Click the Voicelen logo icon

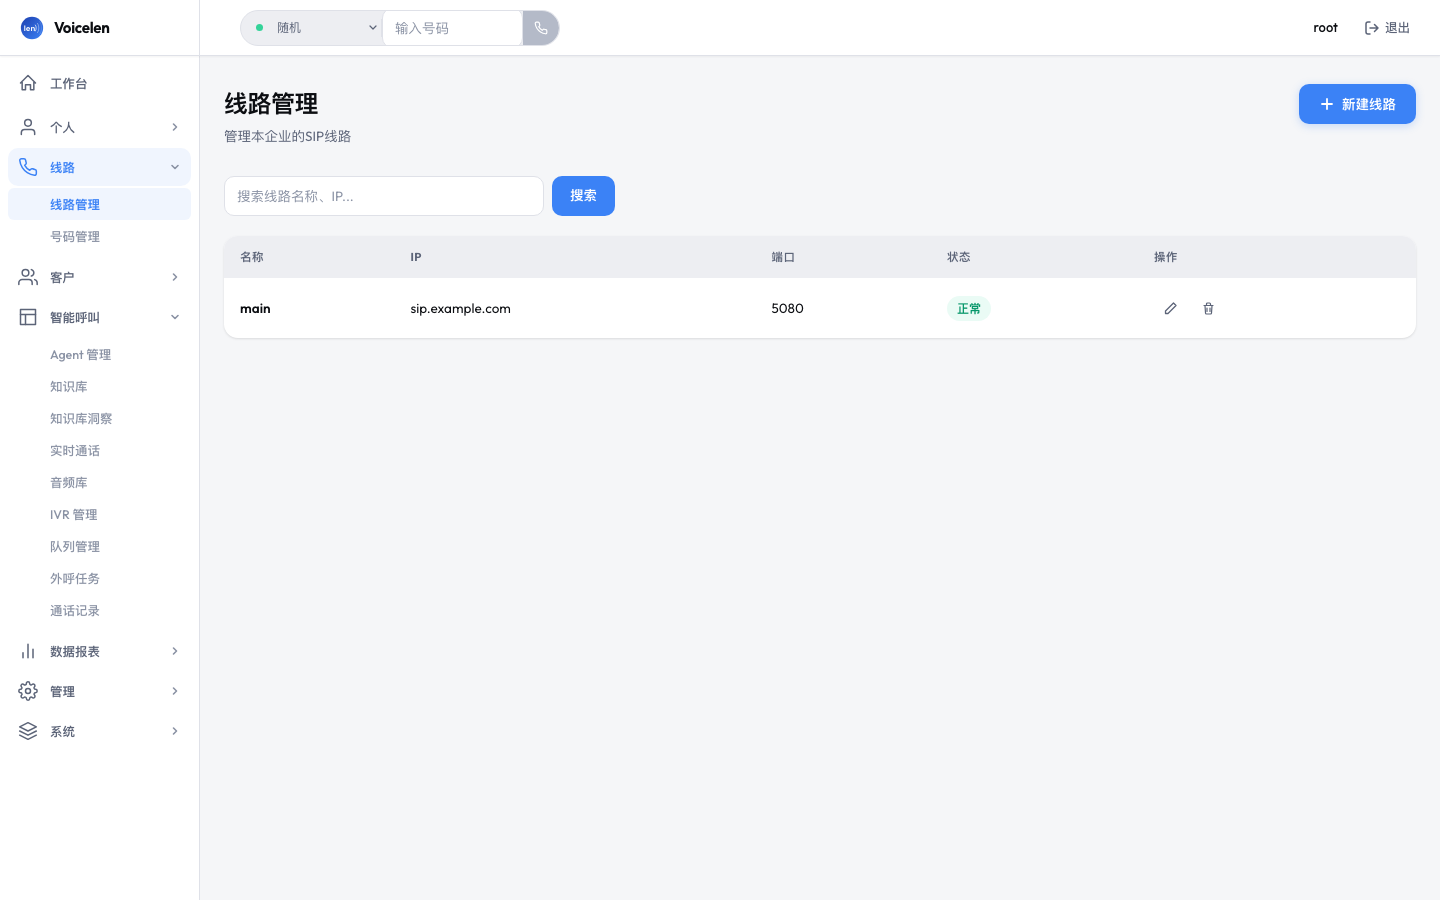(32, 28)
